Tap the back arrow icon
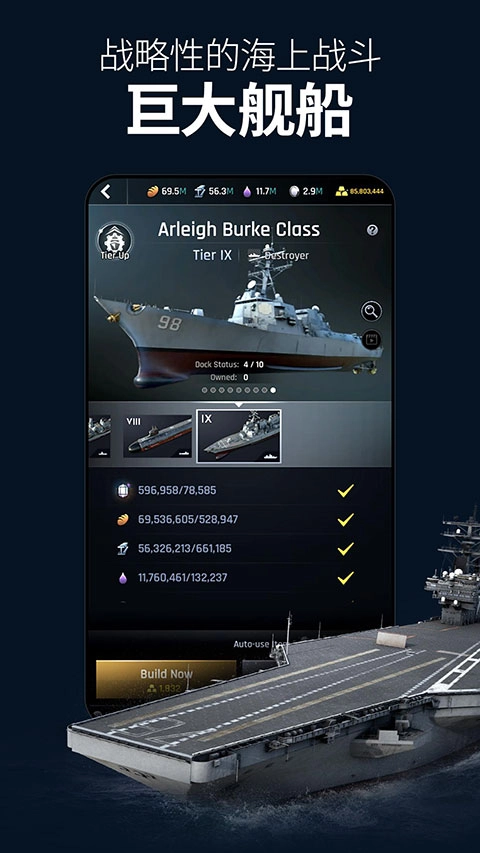 click(x=106, y=191)
